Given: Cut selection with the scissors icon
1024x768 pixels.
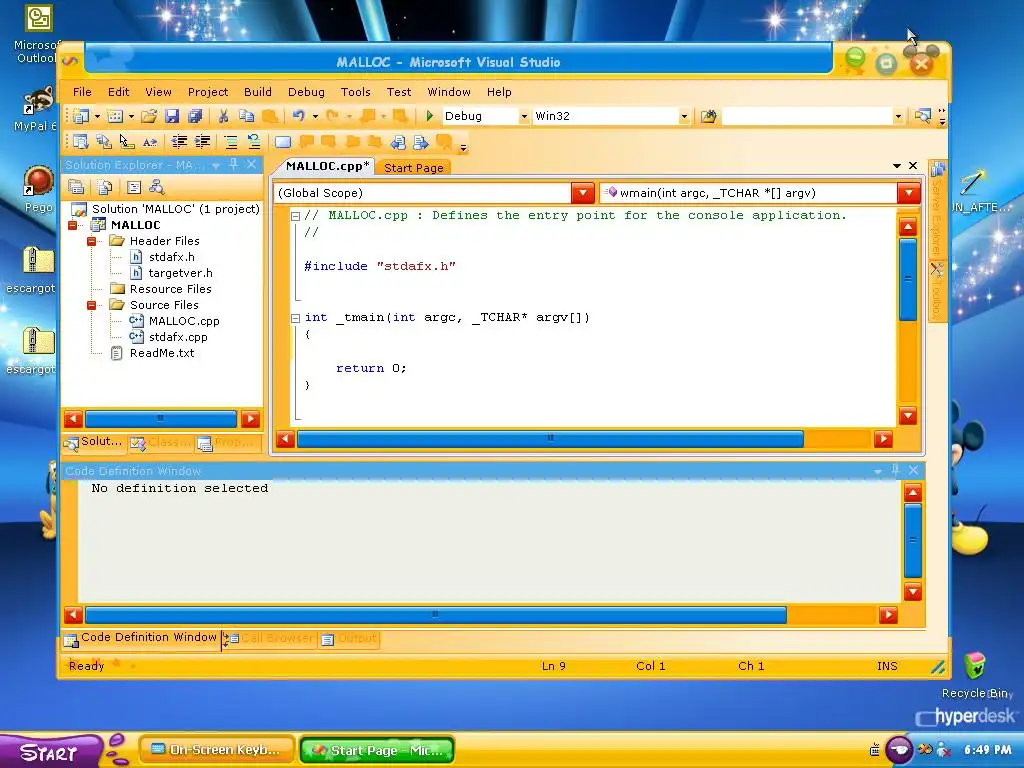Looking at the screenshot, I should tap(223, 116).
